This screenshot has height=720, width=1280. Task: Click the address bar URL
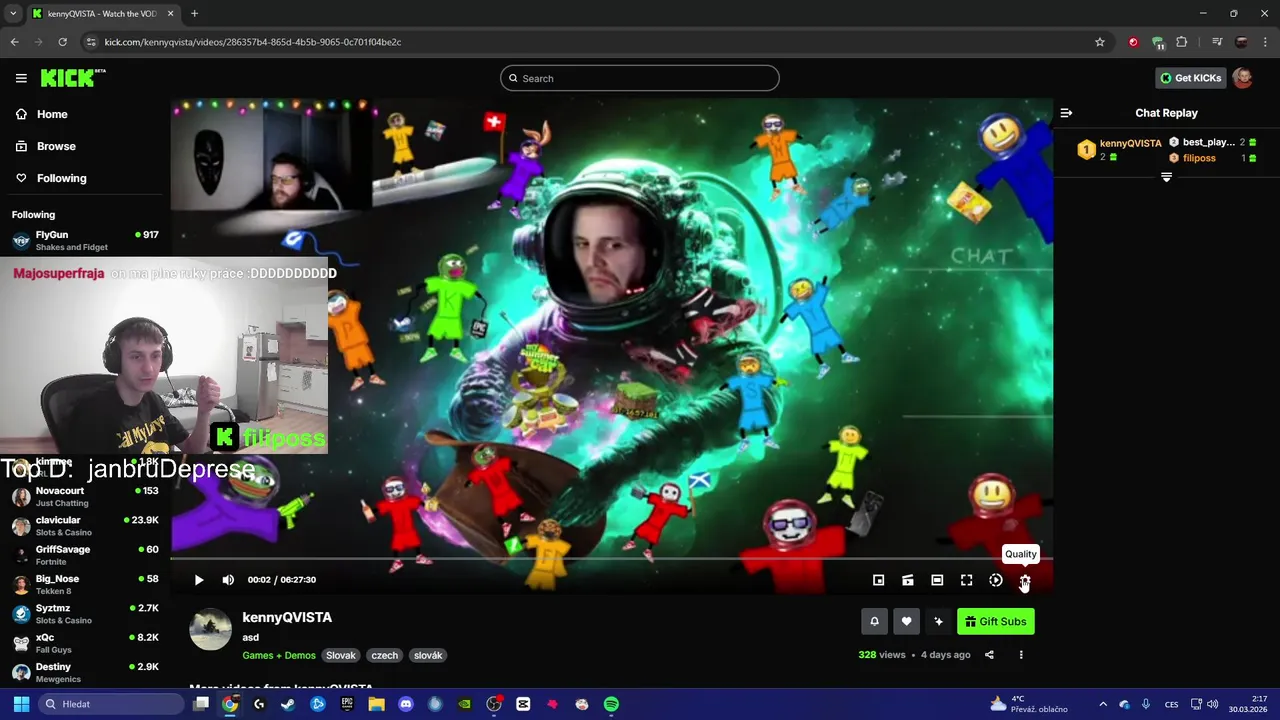pyautogui.click(x=253, y=42)
